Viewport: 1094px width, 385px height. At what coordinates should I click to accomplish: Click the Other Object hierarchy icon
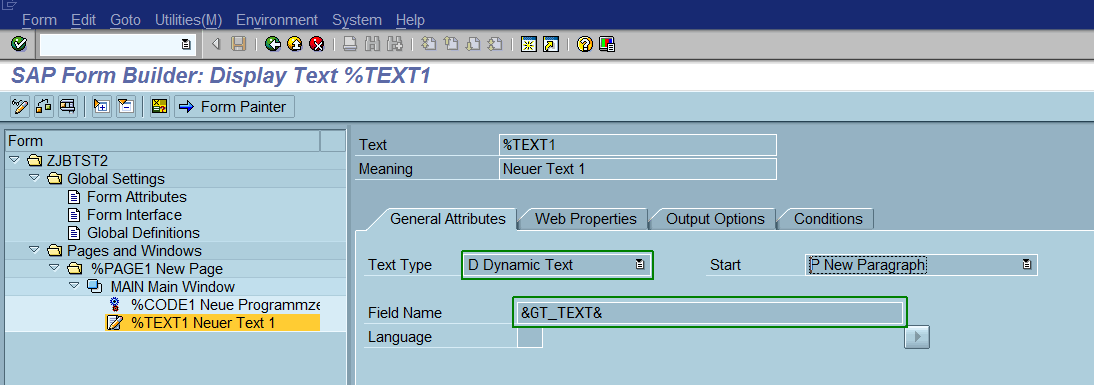click(x=44, y=107)
